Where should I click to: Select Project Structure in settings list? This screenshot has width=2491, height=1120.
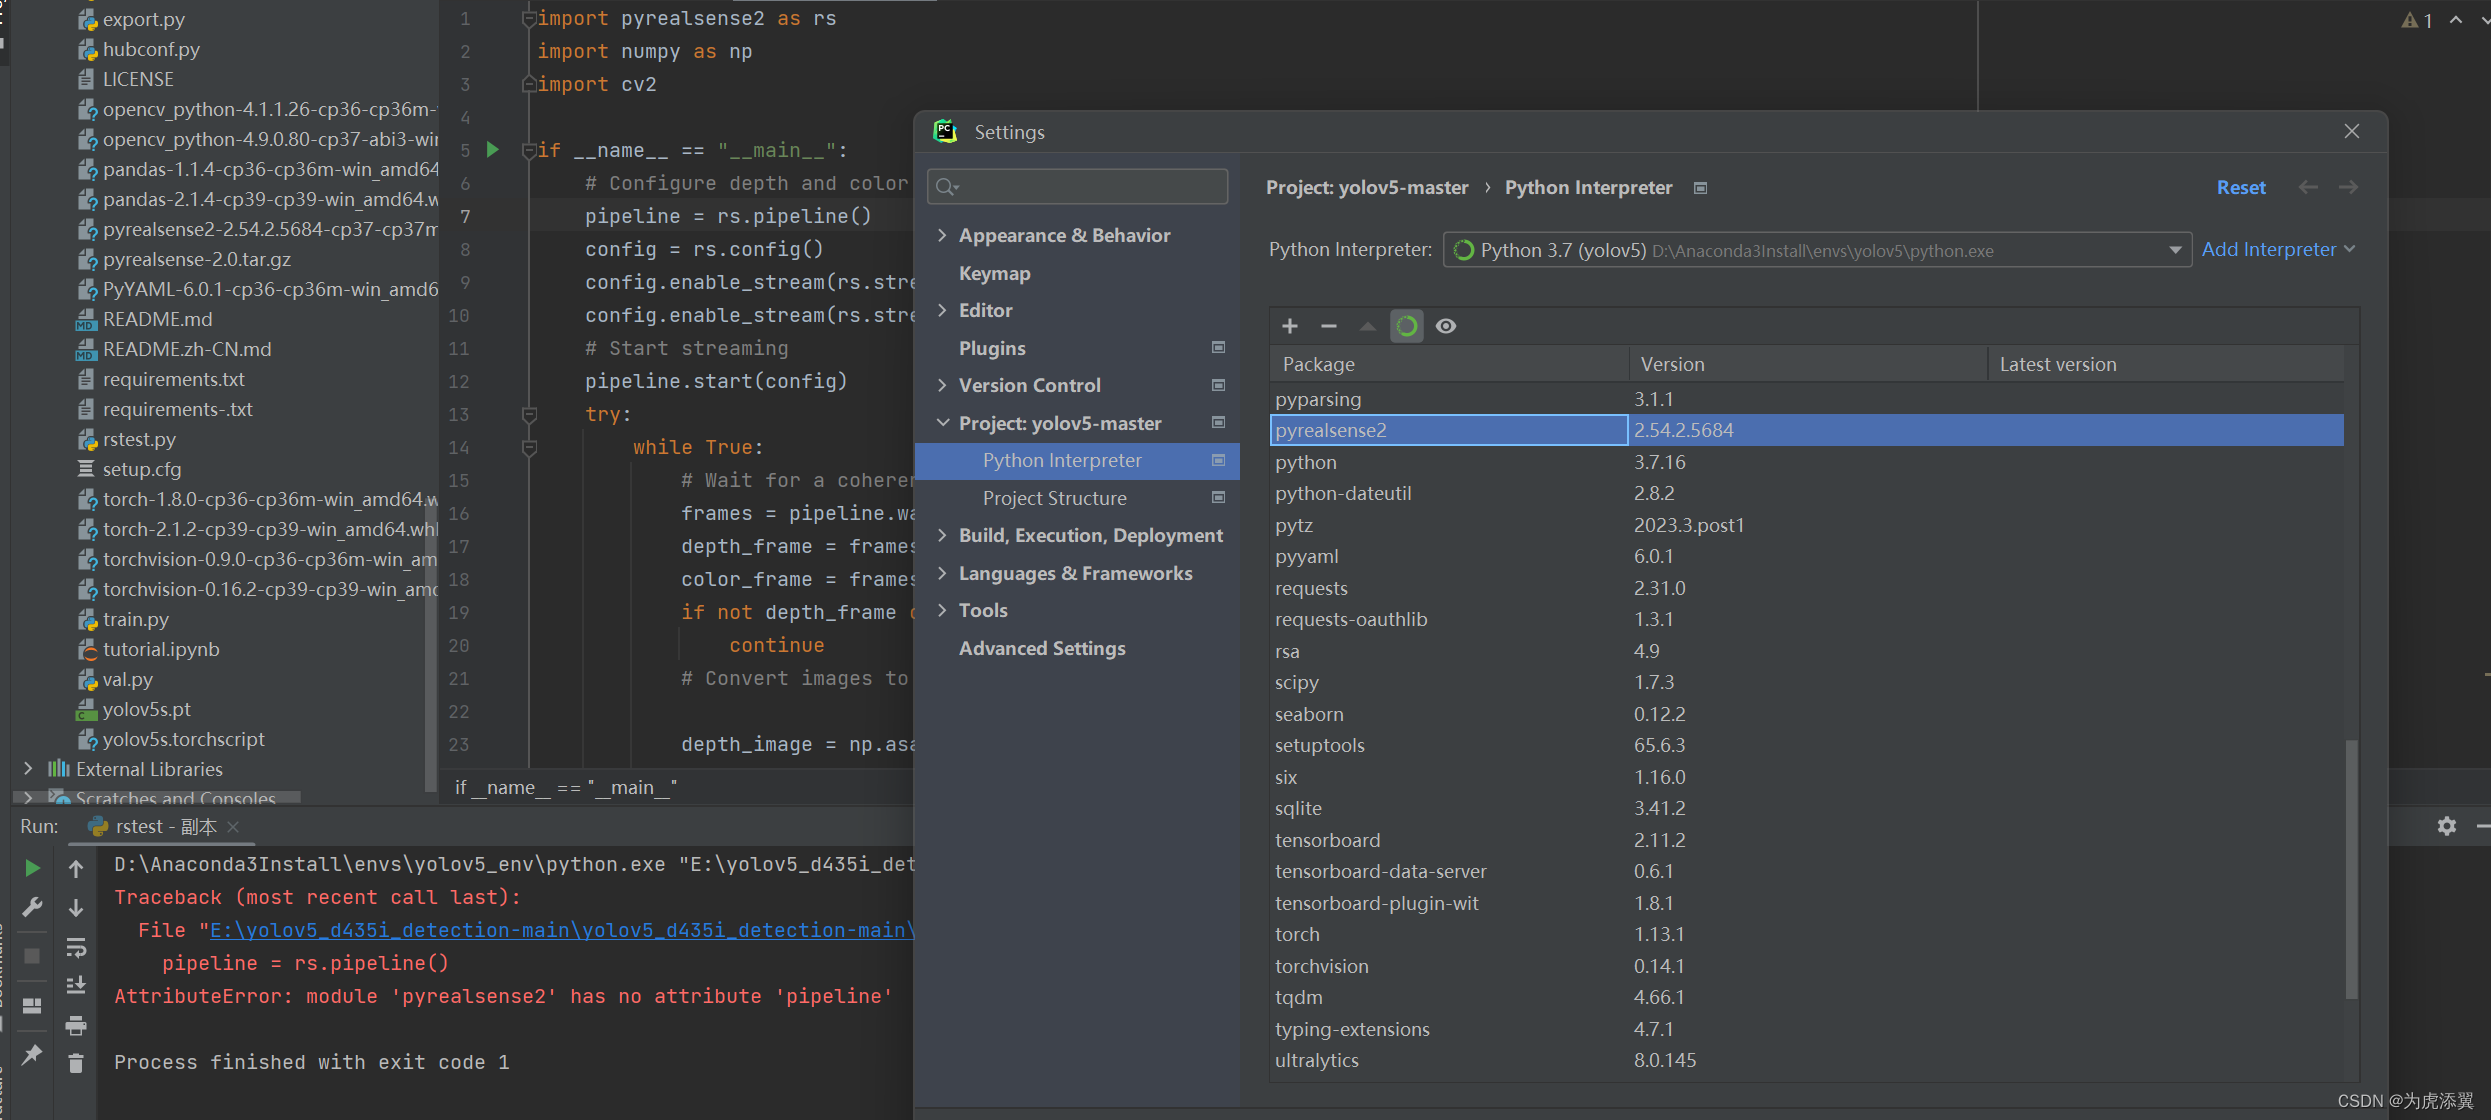[1054, 498]
